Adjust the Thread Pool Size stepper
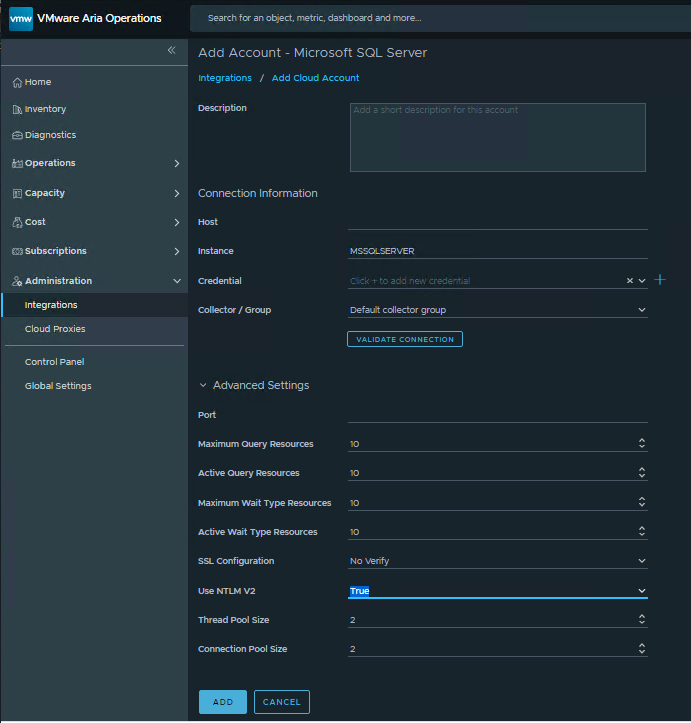The width and height of the screenshot is (691, 723). (642, 619)
